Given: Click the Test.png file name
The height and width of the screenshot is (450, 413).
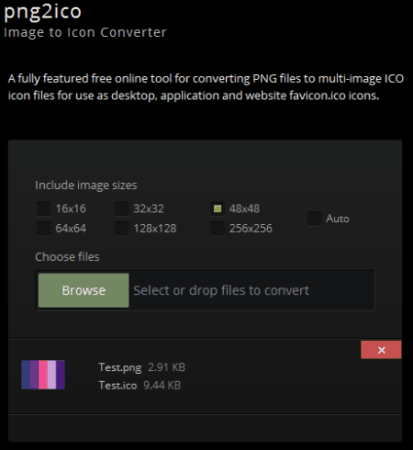Looking at the screenshot, I should click(120, 367).
